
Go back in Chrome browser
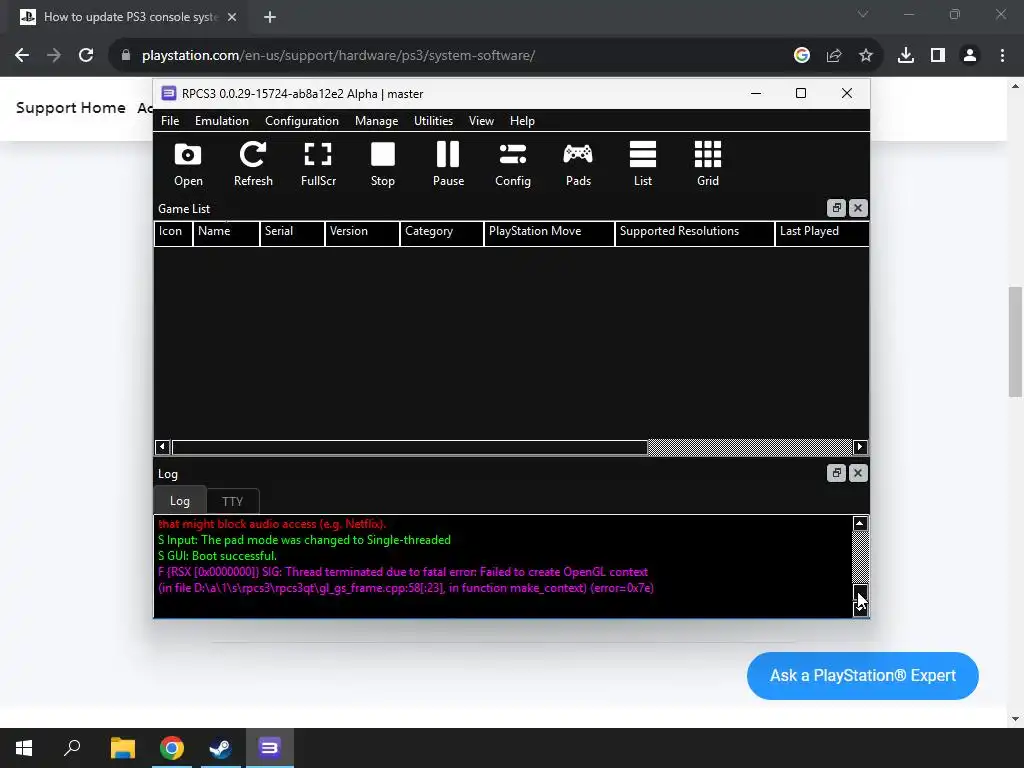click(22, 56)
